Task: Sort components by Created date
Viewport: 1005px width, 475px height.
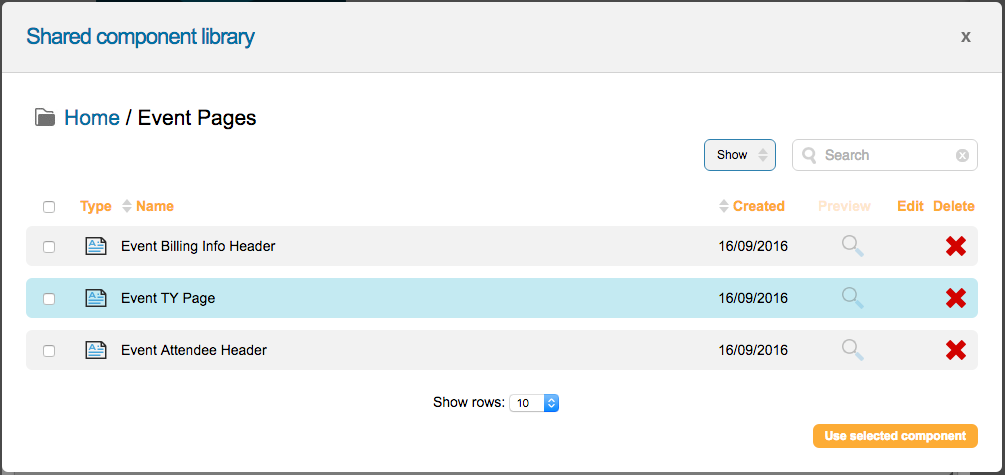Action: point(757,206)
